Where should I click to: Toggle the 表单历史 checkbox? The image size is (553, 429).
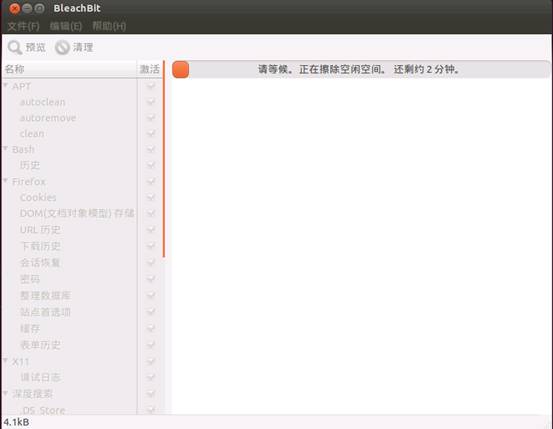(x=151, y=344)
